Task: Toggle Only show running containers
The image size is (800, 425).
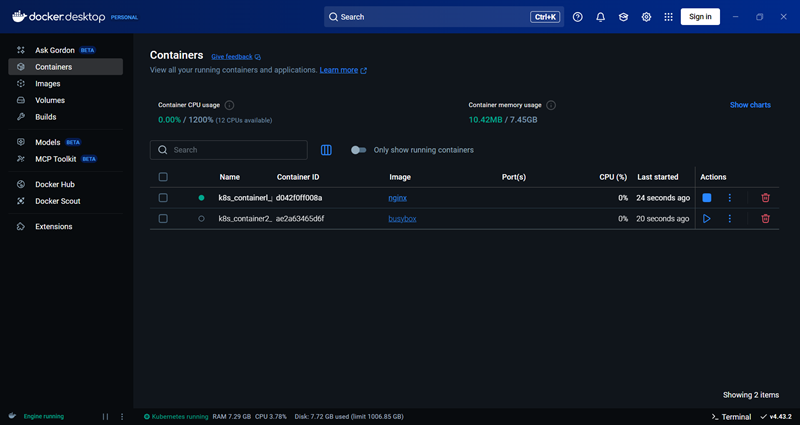Action: pyautogui.click(x=359, y=150)
